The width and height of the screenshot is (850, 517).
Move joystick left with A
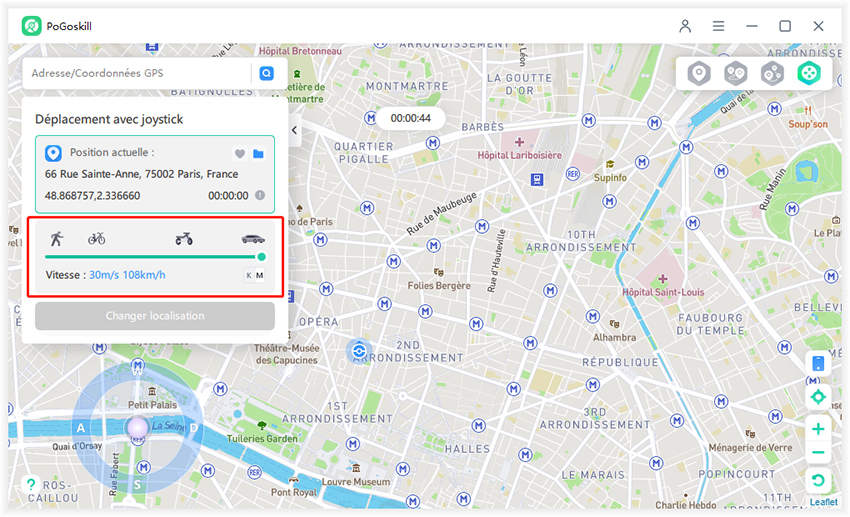81,428
